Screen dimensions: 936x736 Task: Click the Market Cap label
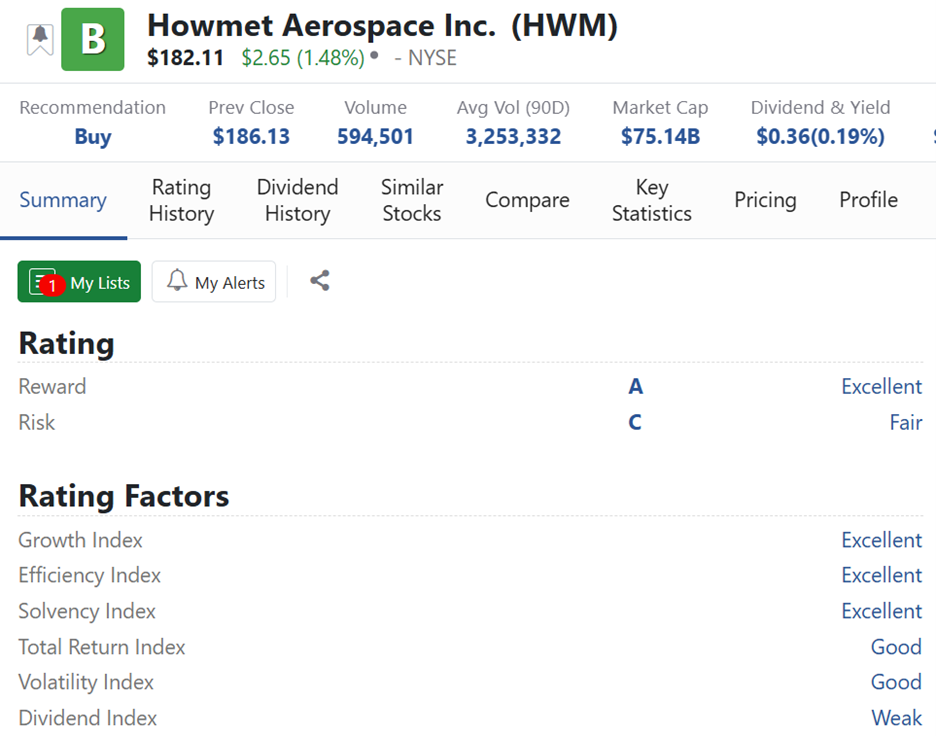pos(660,107)
